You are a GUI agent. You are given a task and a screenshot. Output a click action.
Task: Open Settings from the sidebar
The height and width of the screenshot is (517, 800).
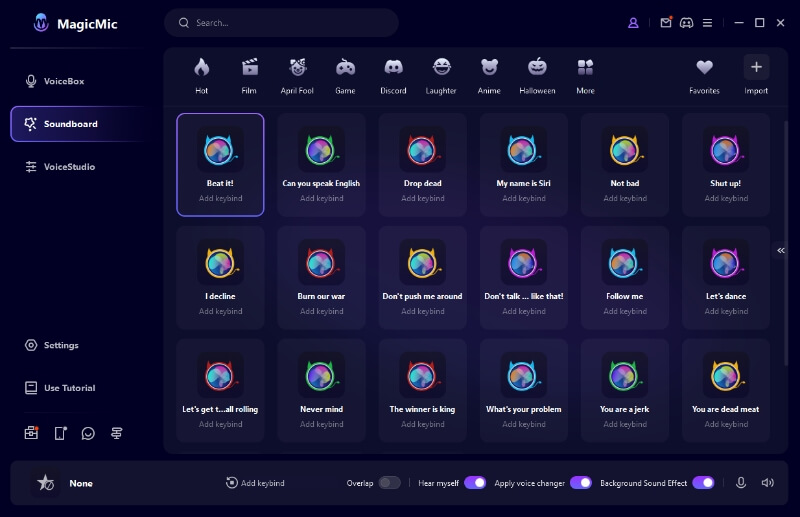point(52,345)
